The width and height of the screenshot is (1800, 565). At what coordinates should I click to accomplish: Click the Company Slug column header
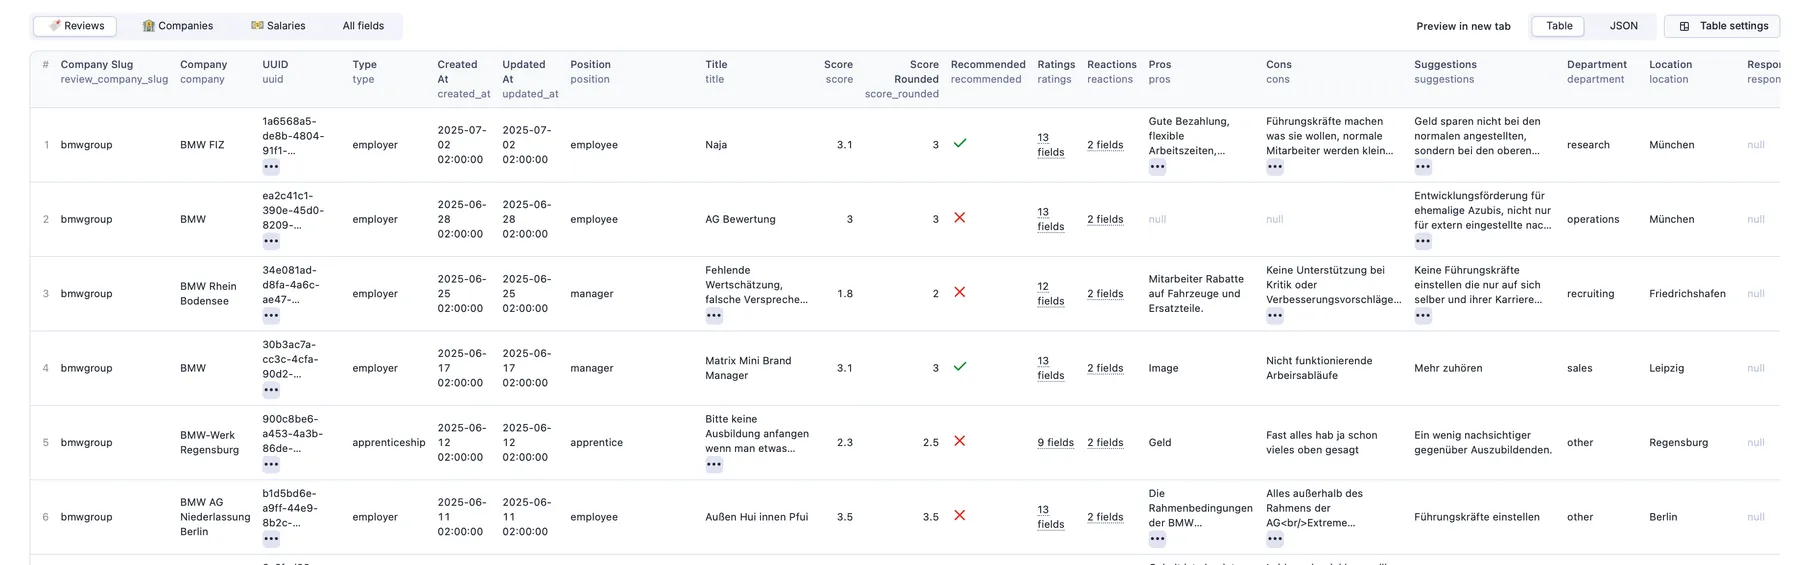click(x=114, y=72)
